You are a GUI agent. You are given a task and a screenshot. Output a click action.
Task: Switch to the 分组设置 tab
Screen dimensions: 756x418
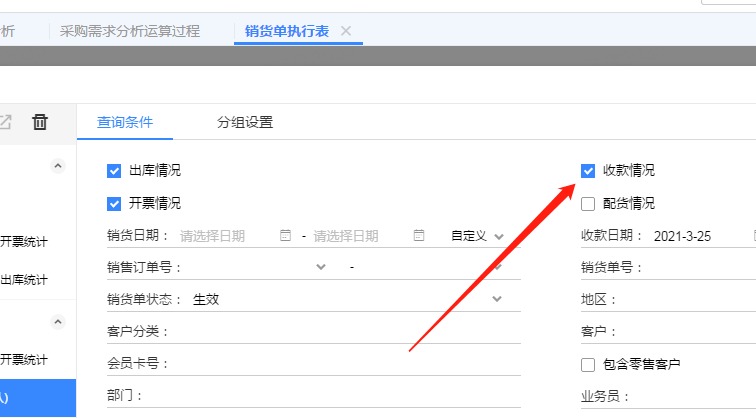[245, 122]
